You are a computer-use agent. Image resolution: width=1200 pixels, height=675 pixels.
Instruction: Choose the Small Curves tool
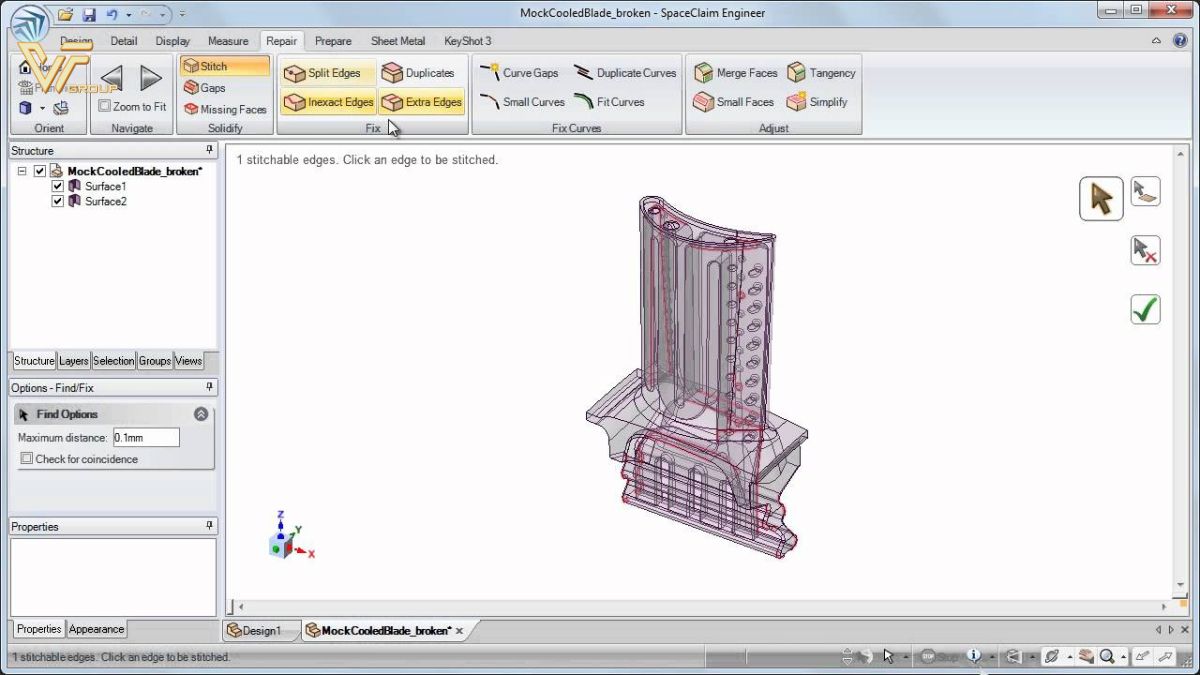click(522, 102)
